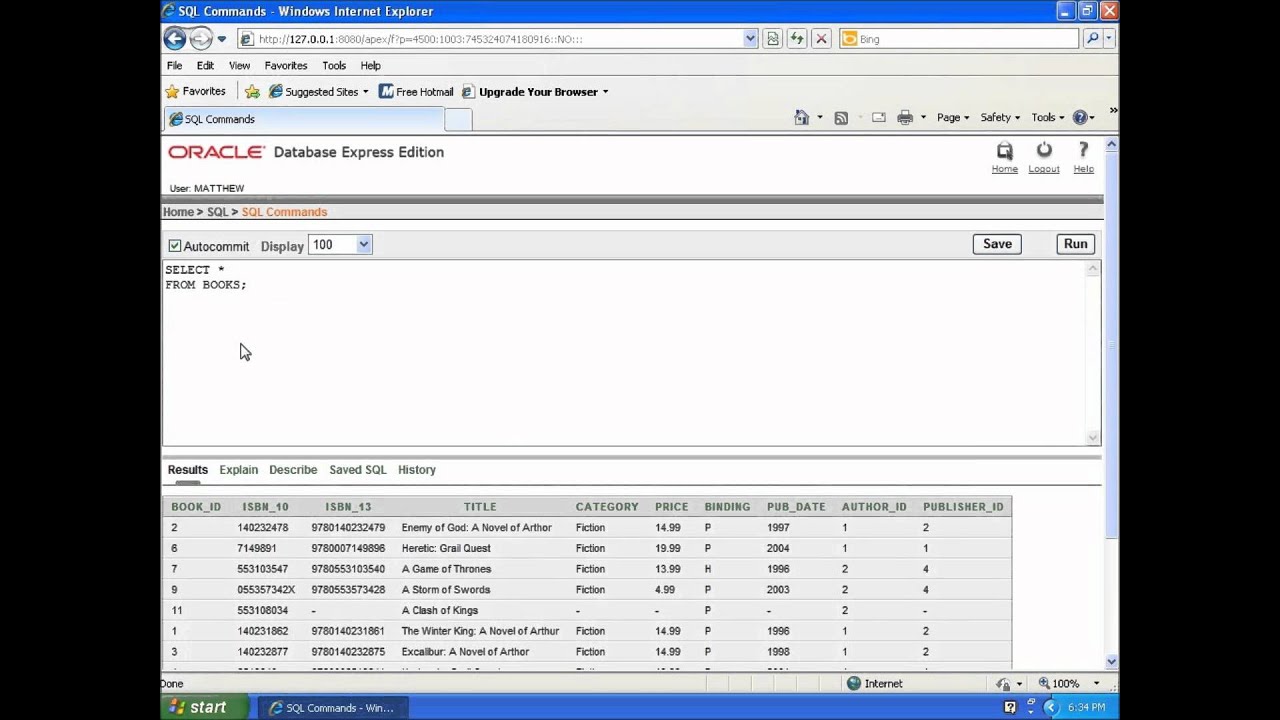This screenshot has width=1280, height=720.
Task: Switch to the Saved SQL tab
Action: tap(358, 470)
